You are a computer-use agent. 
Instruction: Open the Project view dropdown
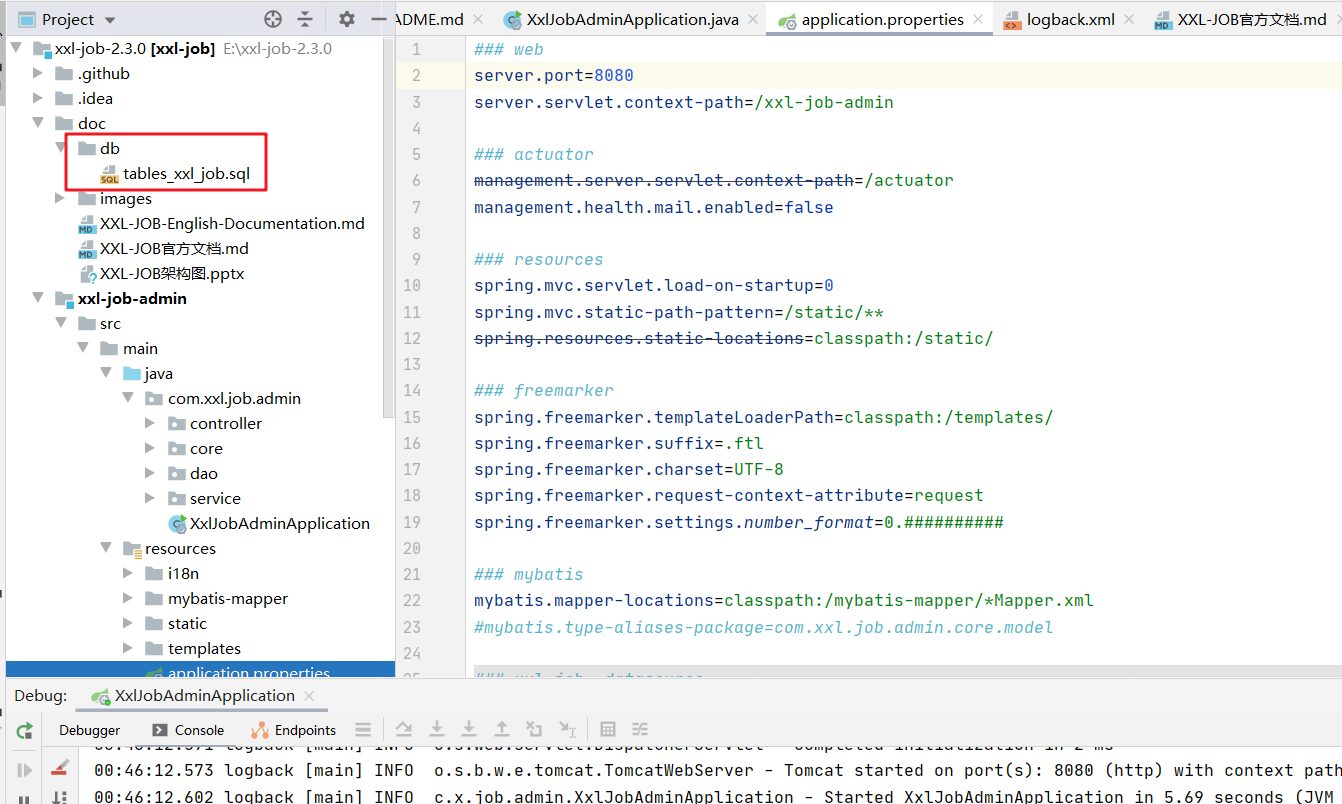pyautogui.click(x=110, y=20)
